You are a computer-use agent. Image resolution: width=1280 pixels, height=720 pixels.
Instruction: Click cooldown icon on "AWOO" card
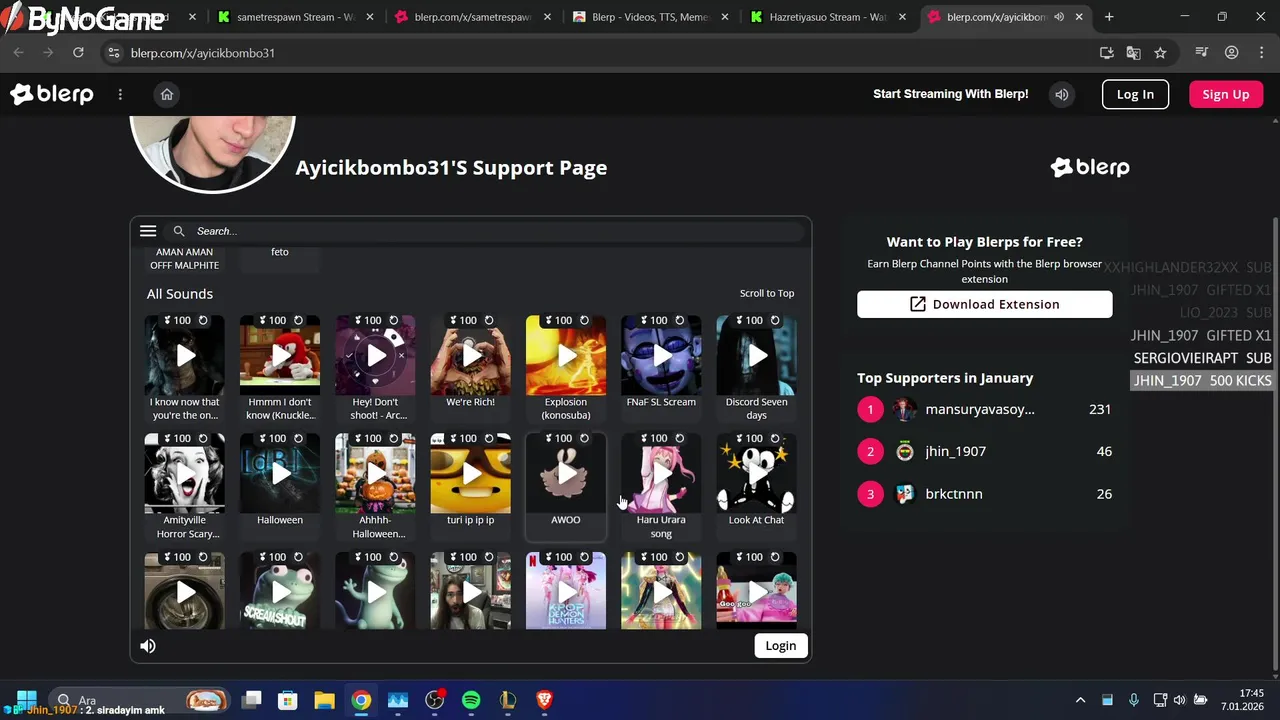pyautogui.click(x=584, y=439)
